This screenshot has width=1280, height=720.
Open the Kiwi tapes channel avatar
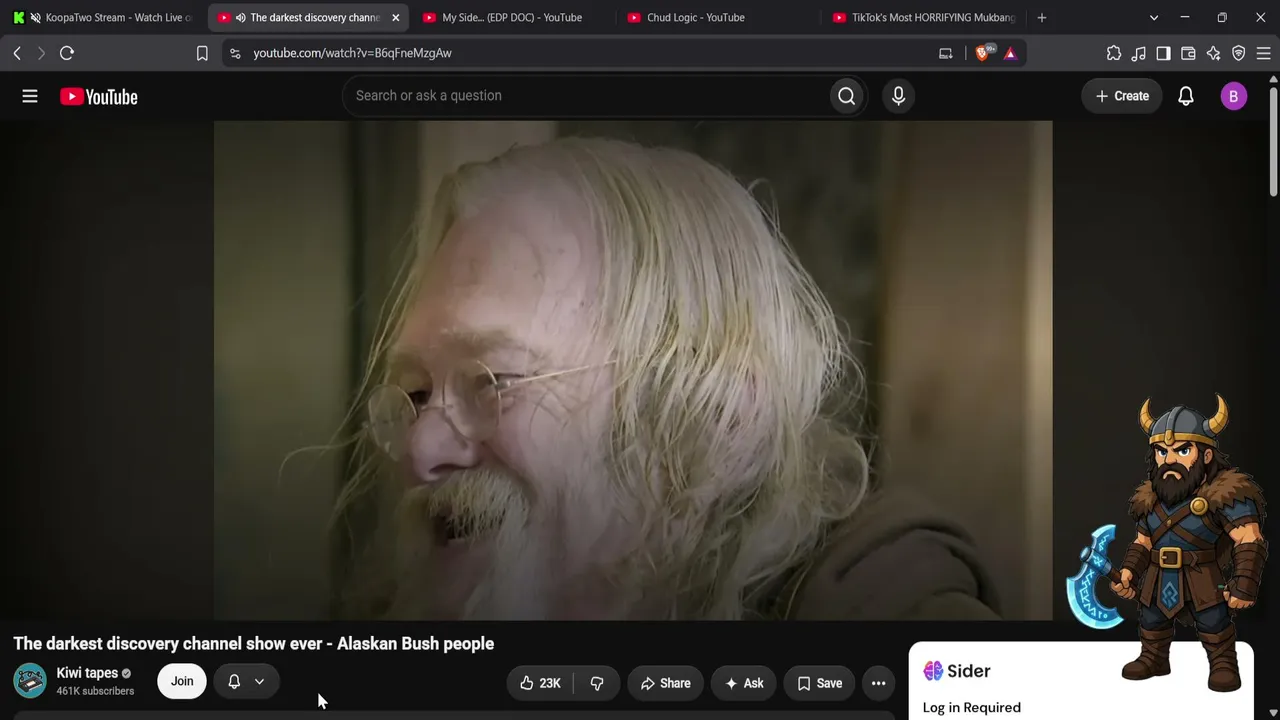(30, 681)
